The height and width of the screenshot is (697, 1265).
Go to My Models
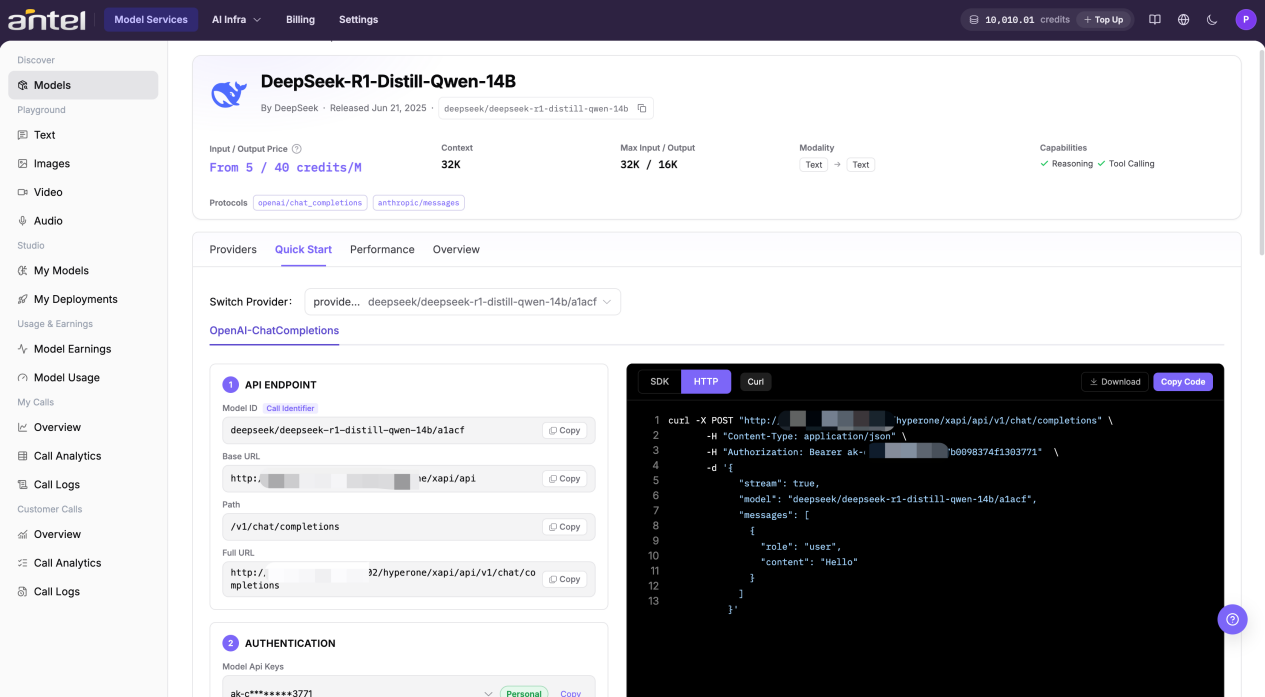click(83, 270)
